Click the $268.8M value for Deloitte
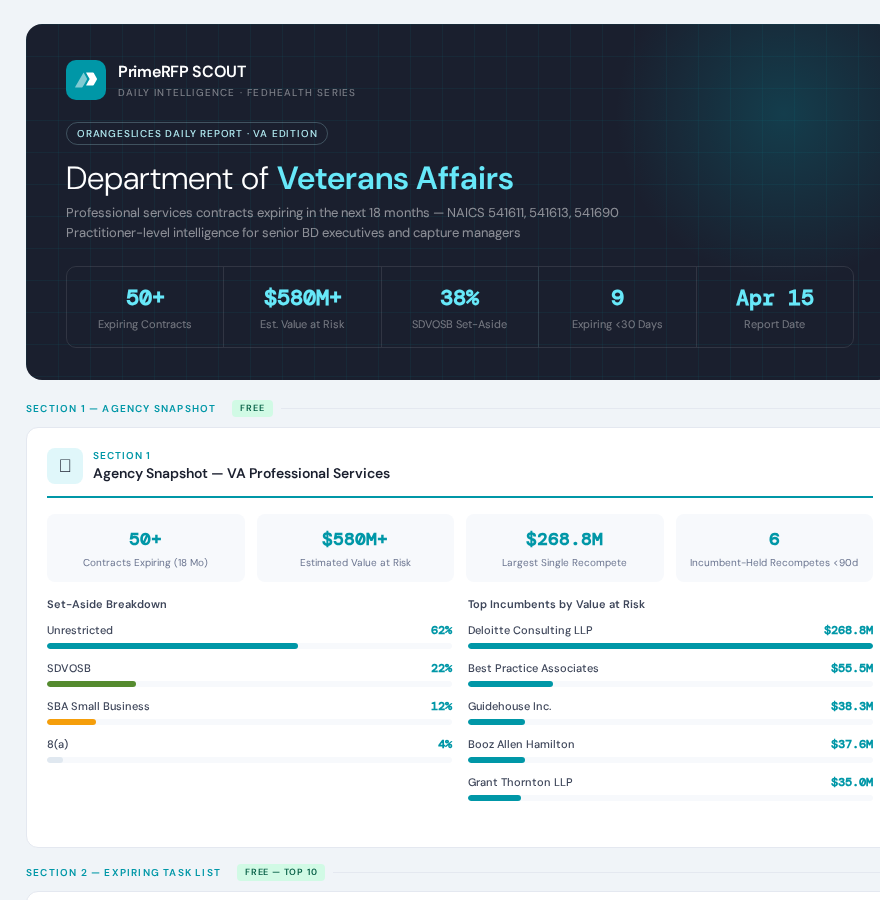Screen dimensions: 880x900 tap(848, 630)
